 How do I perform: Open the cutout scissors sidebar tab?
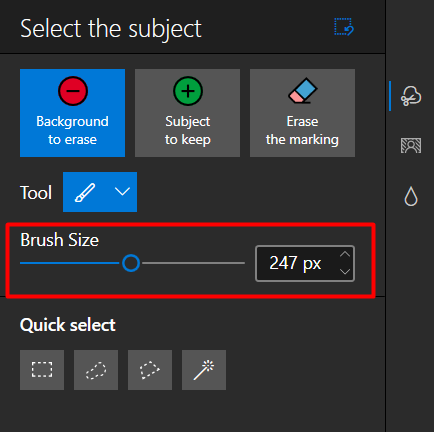(x=411, y=96)
